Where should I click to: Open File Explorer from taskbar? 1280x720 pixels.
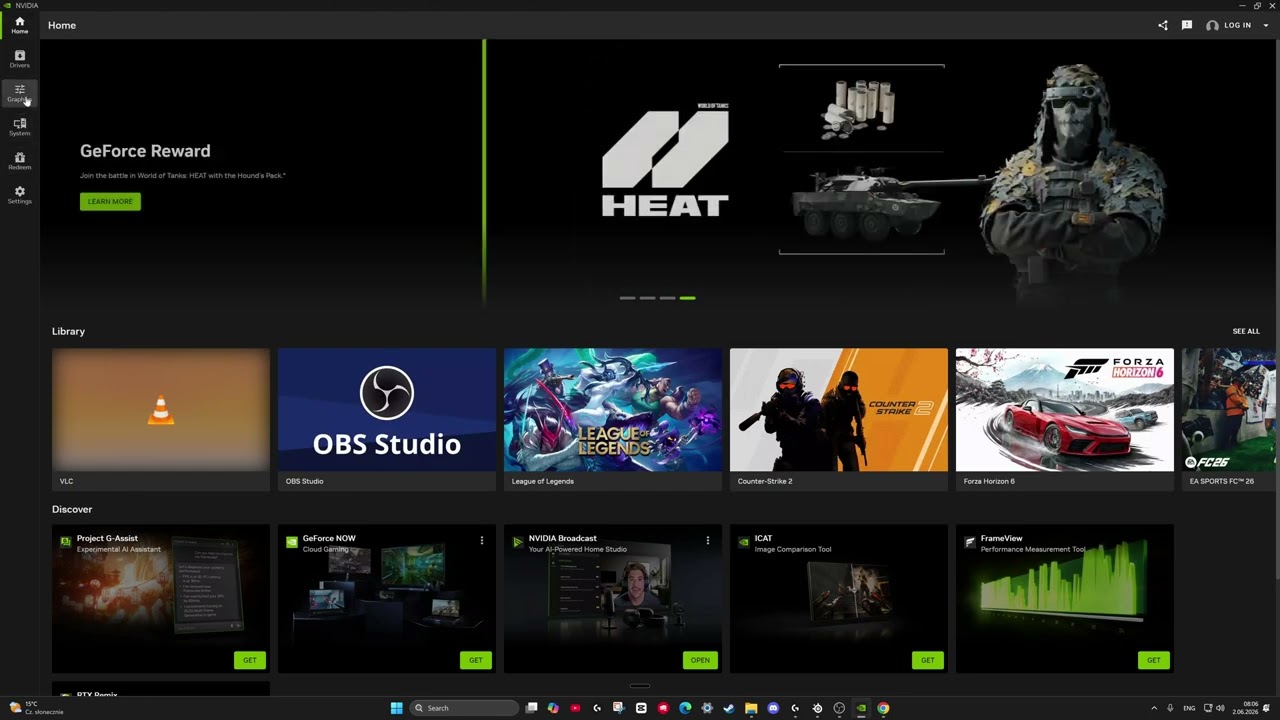point(751,708)
